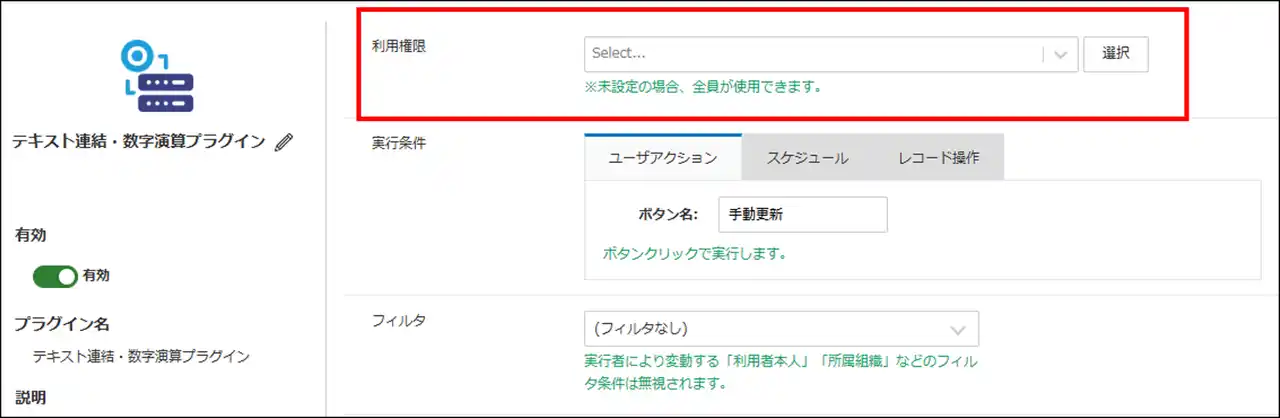This screenshot has width=1280, height=418.
Task: Click the 説明 heading
Action: click(x=29, y=396)
